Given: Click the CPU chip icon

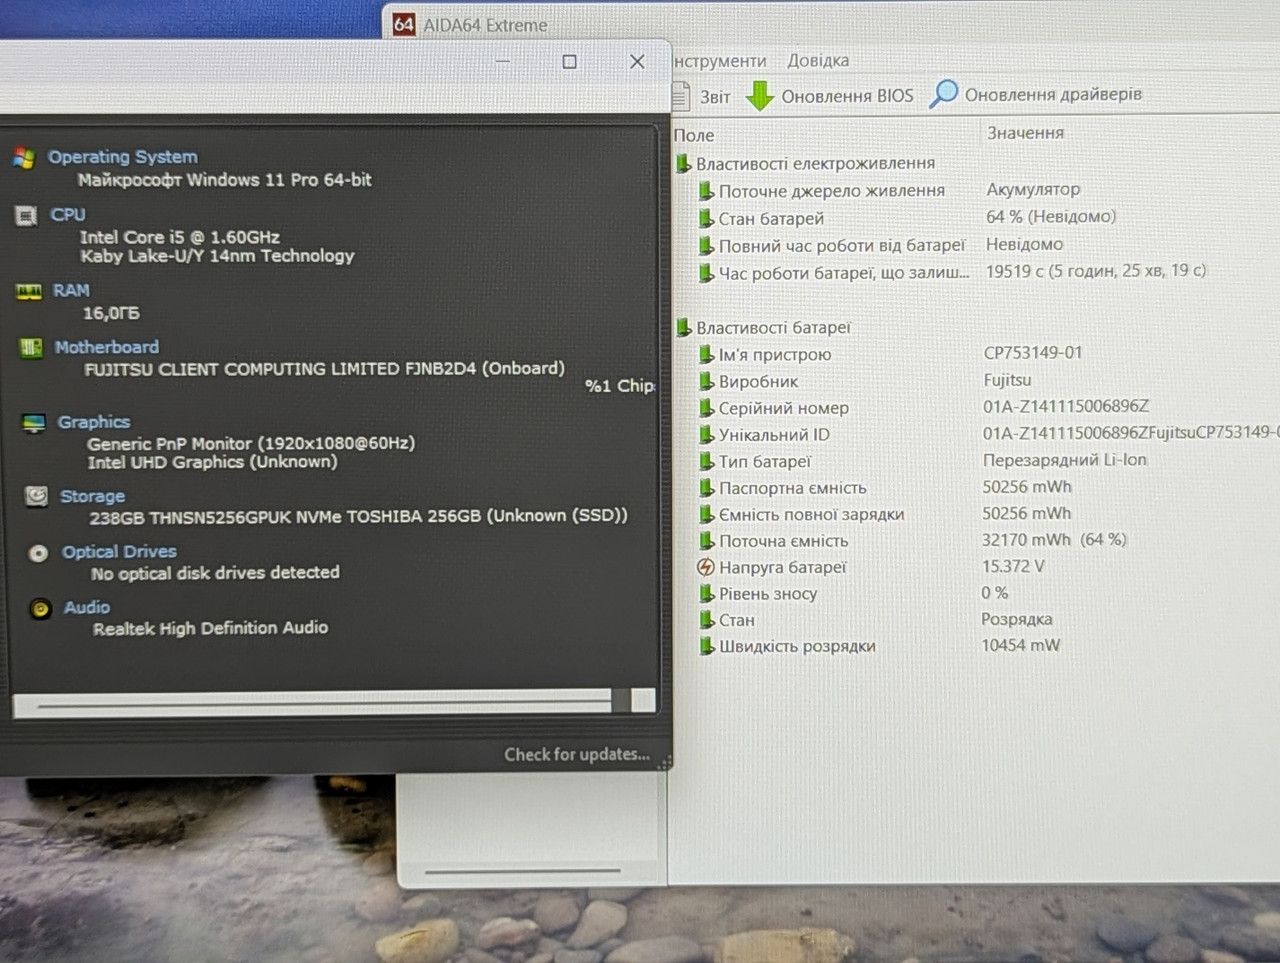Looking at the screenshot, I should (x=28, y=215).
